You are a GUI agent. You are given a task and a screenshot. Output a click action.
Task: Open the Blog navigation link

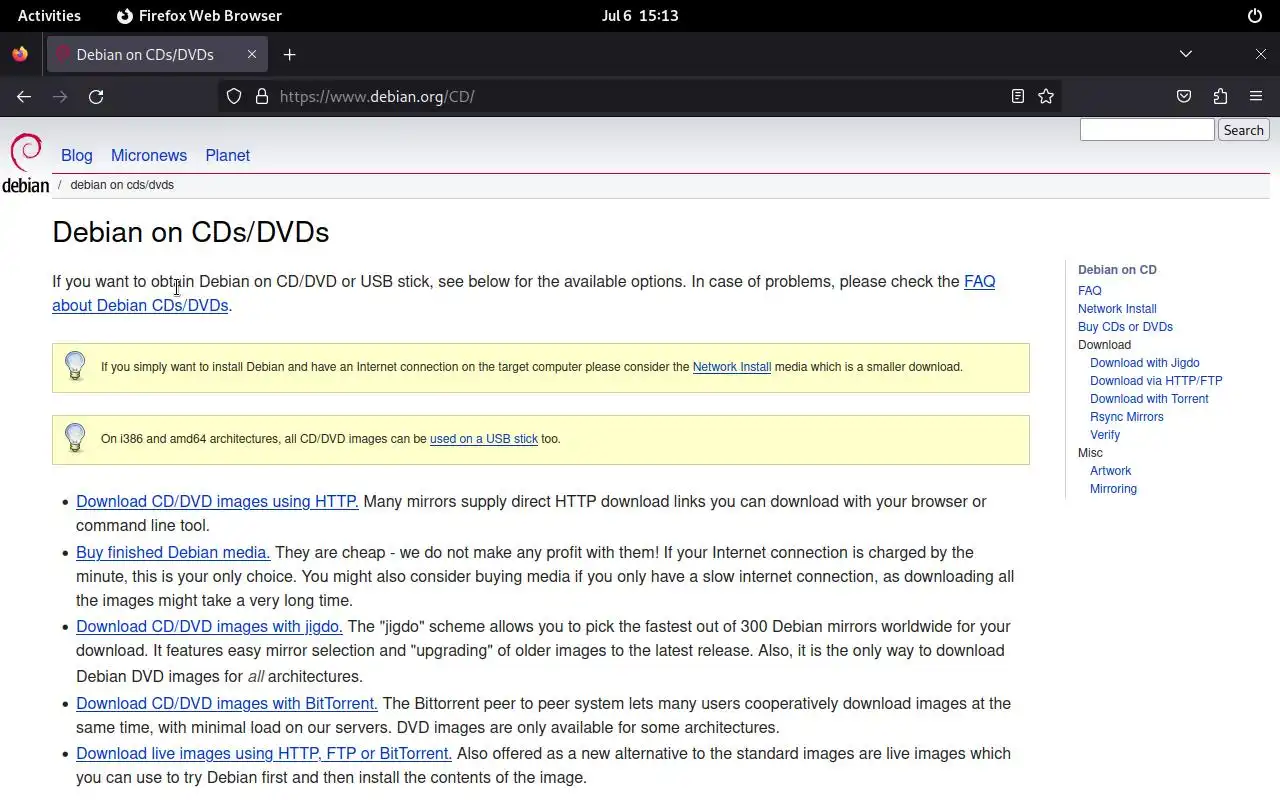click(x=77, y=155)
